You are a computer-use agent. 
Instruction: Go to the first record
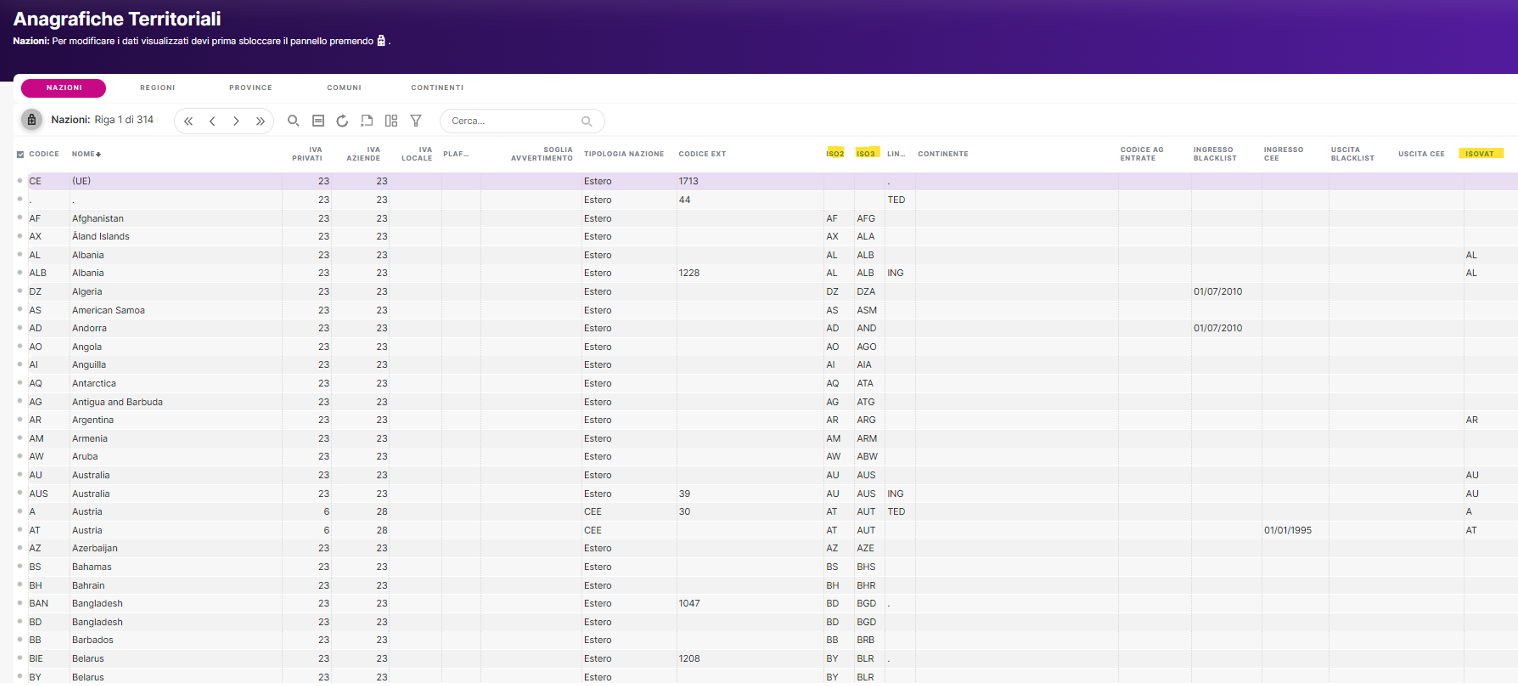coord(188,121)
